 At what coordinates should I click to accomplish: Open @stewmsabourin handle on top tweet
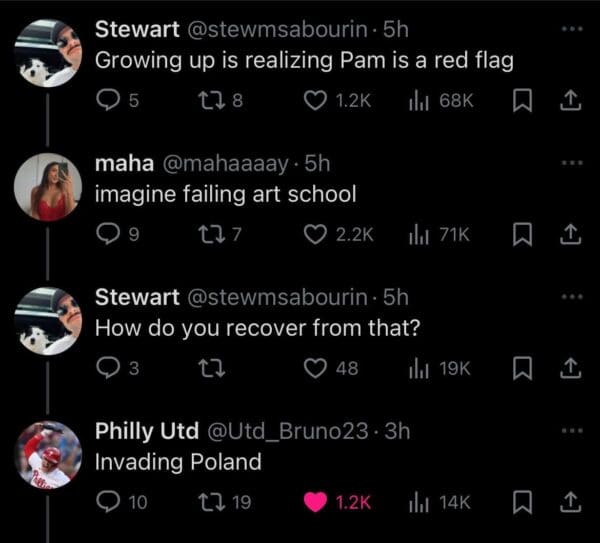pyautogui.click(x=277, y=29)
